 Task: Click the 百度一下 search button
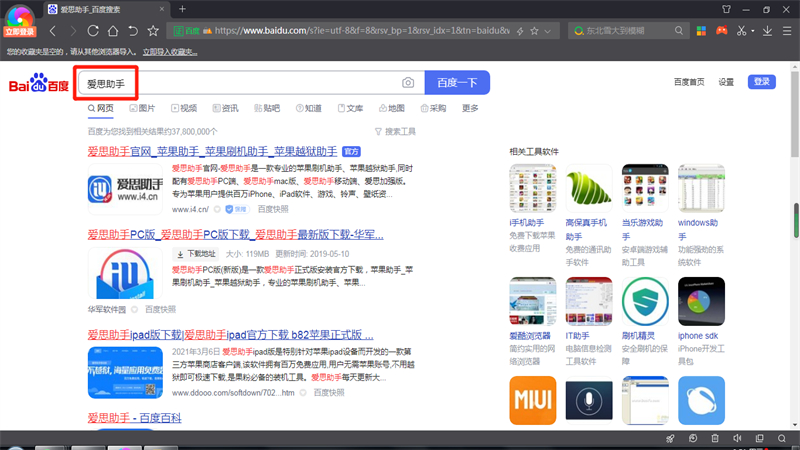click(x=457, y=83)
